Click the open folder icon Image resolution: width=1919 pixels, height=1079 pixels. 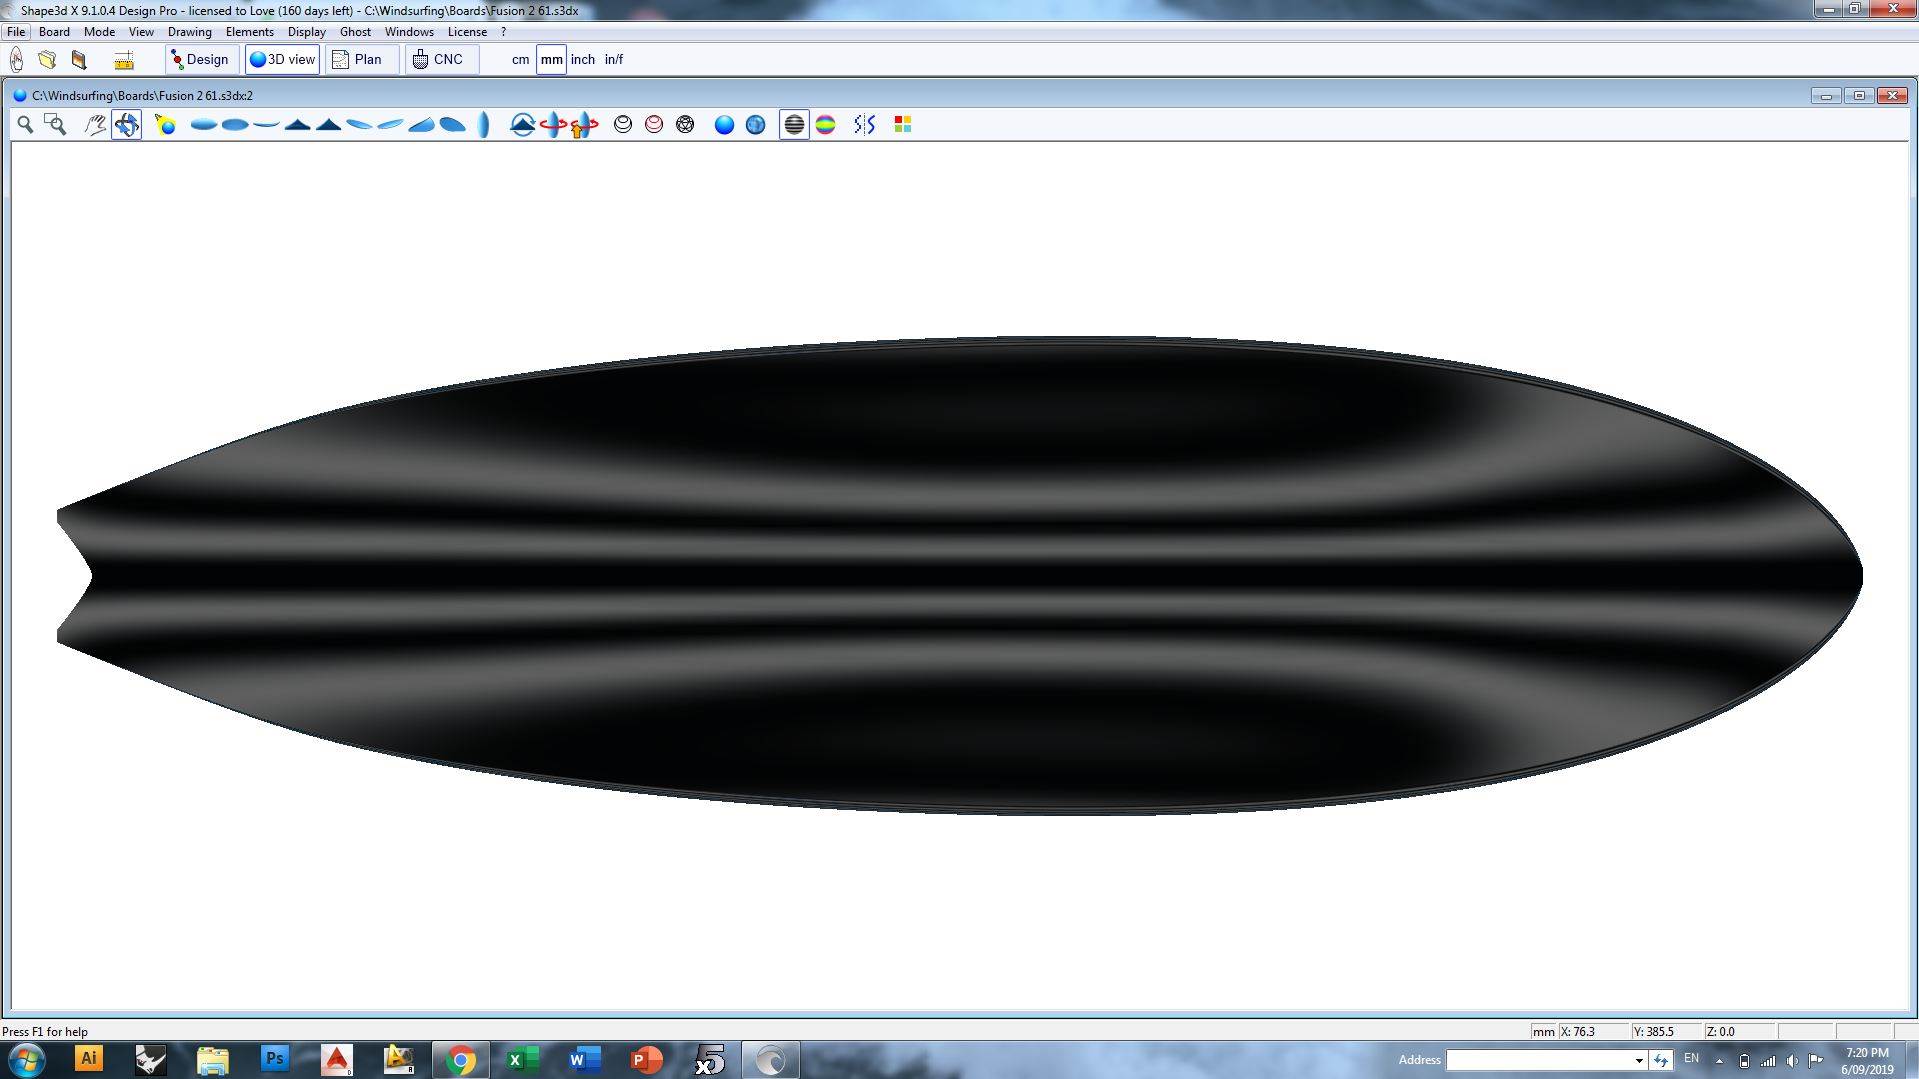point(47,60)
